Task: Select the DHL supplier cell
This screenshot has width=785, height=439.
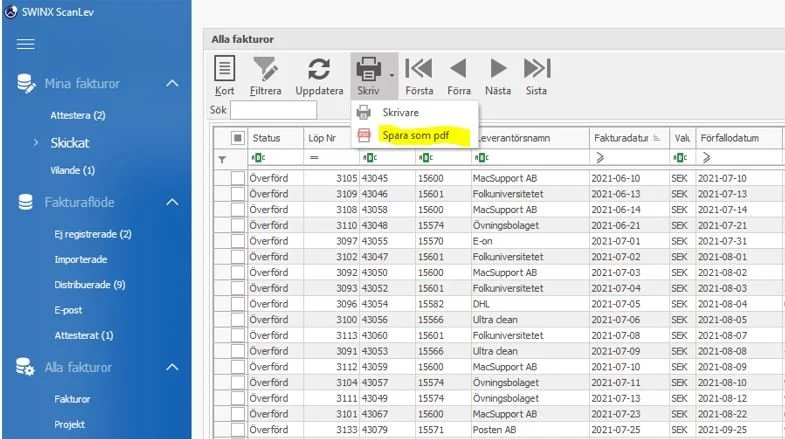Action: coord(530,304)
